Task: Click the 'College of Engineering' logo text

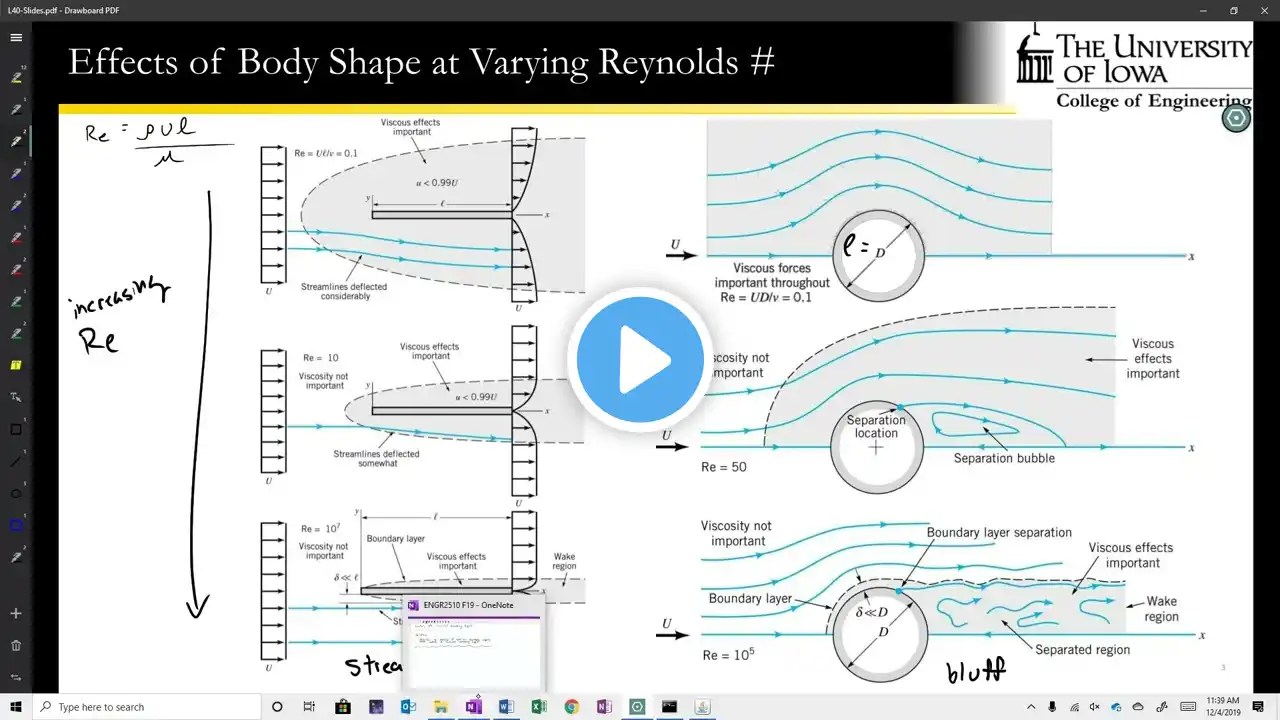Action: (x=1153, y=100)
